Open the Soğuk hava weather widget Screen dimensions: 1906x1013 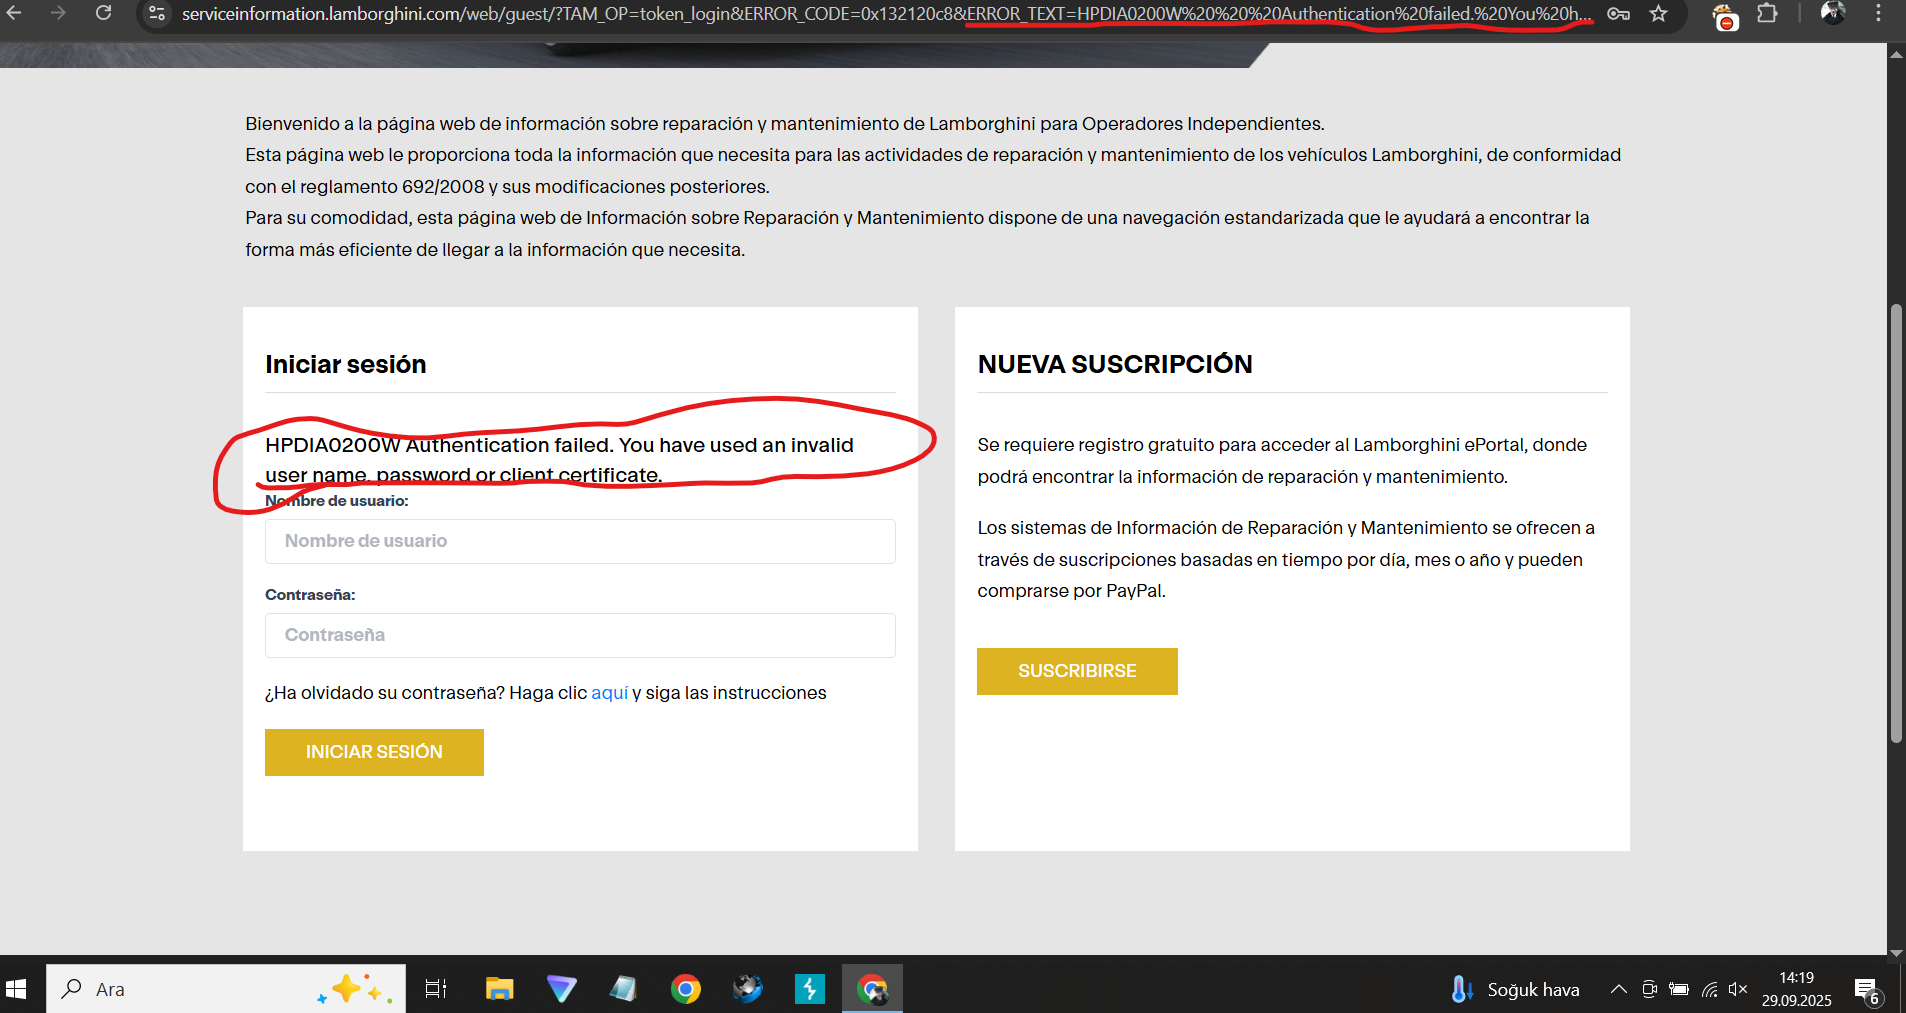(x=1516, y=989)
